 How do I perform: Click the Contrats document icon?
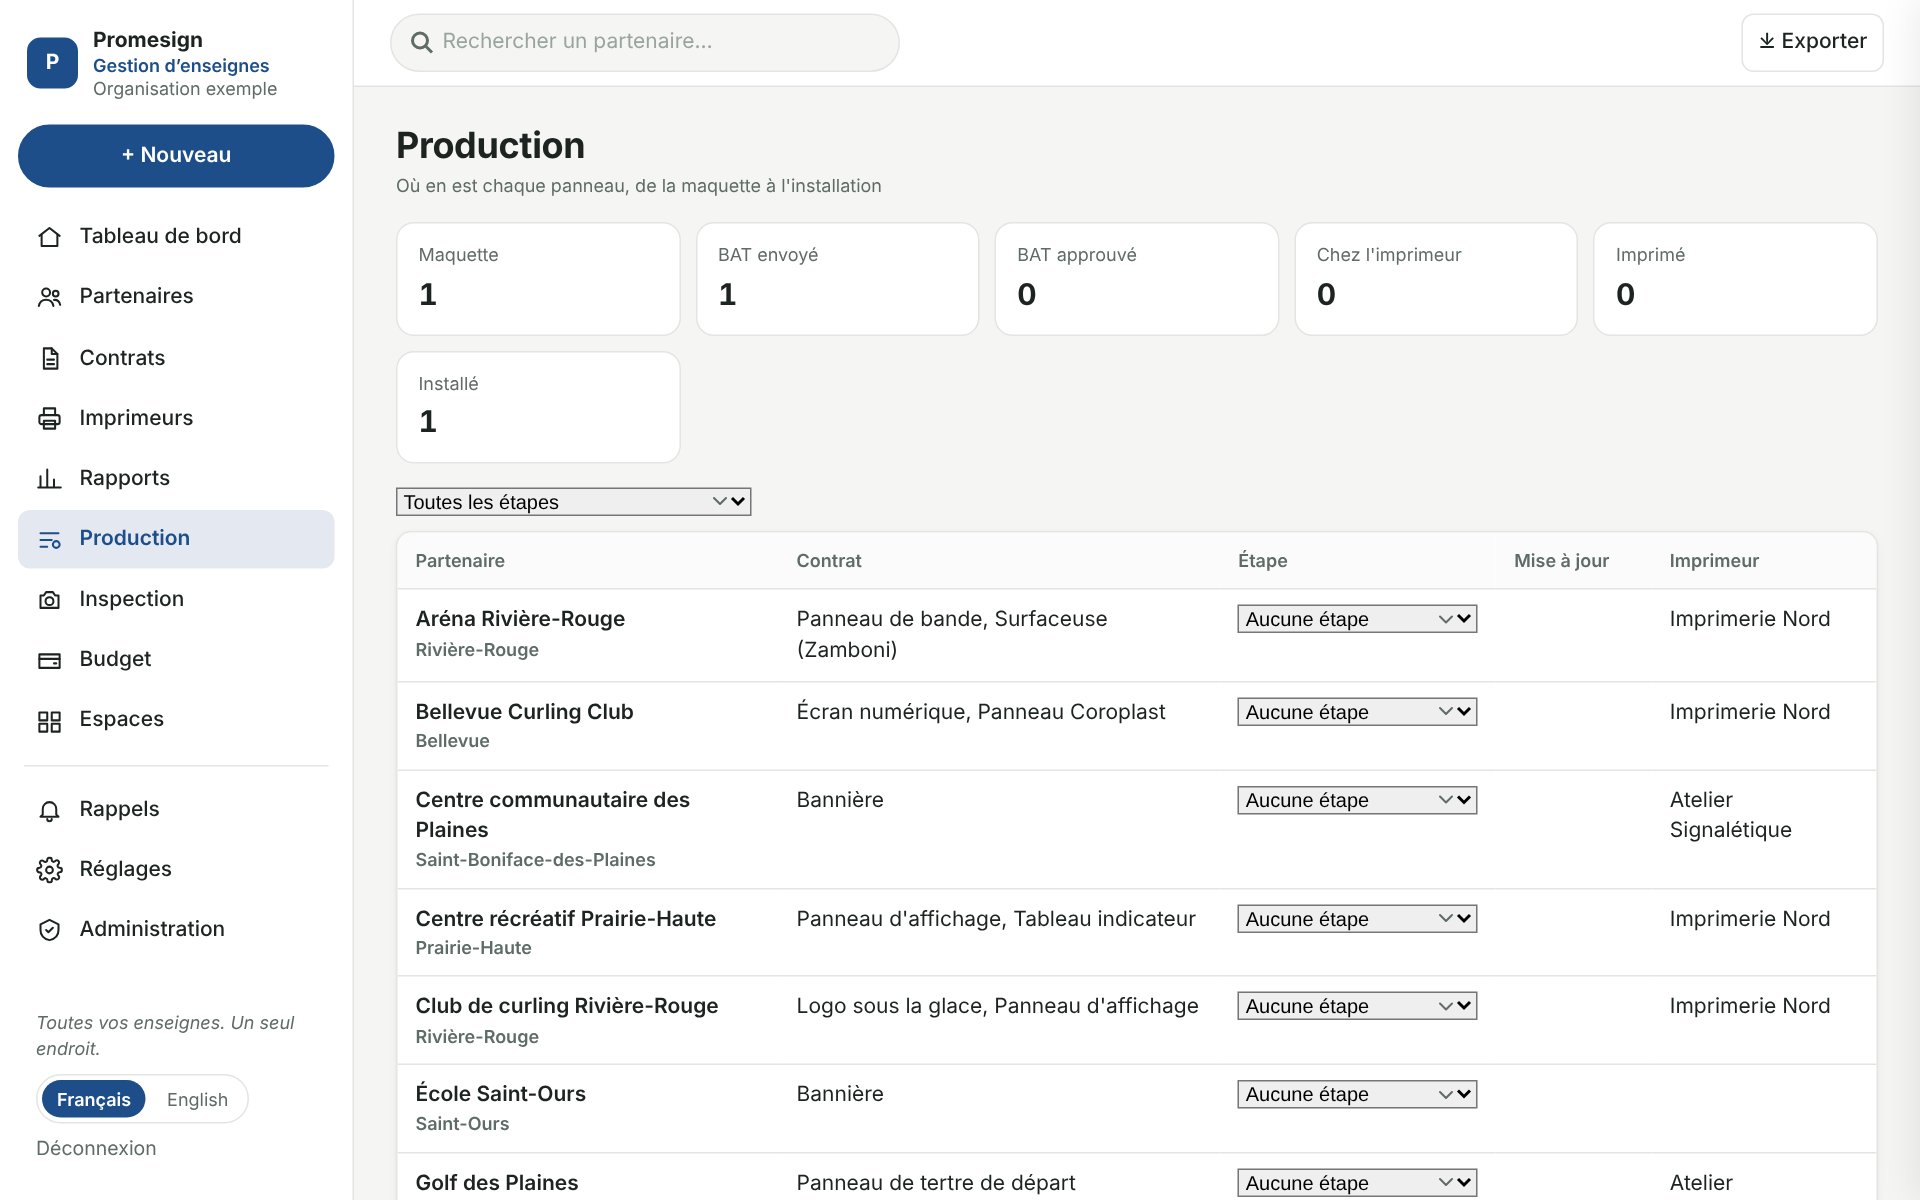click(49, 358)
